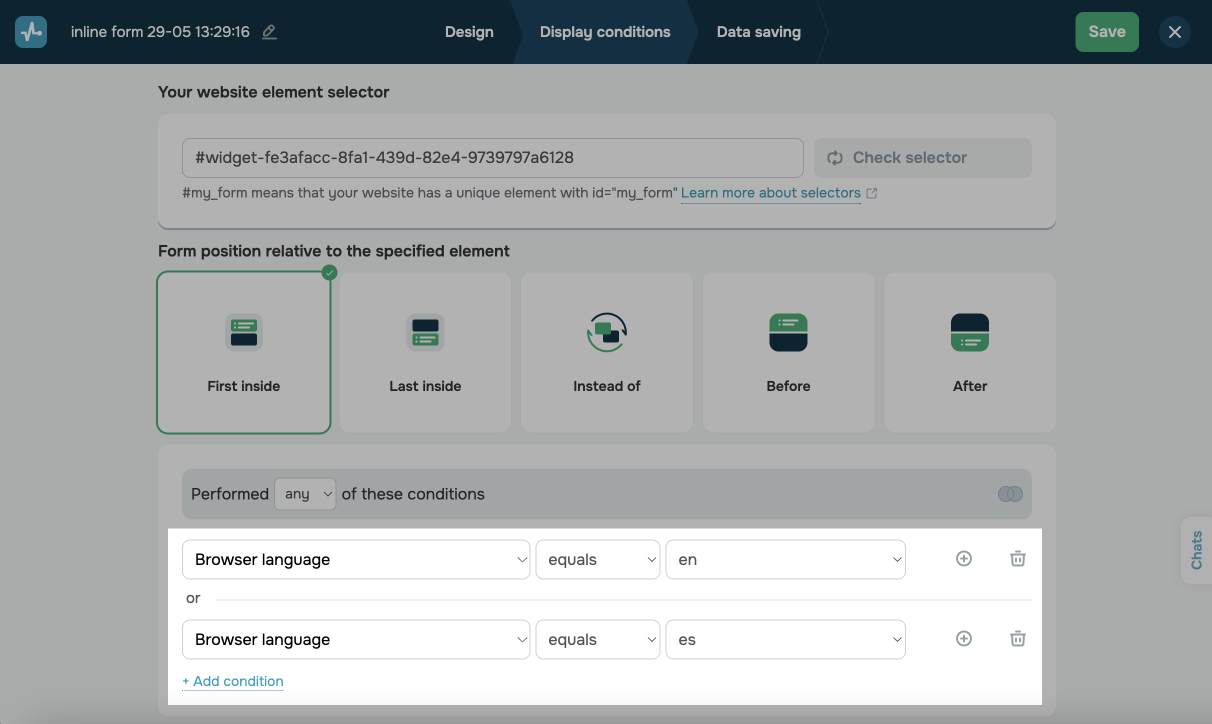Click the condition group icon in header row
The height and width of the screenshot is (724, 1212).
pyautogui.click(x=1010, y=494)
